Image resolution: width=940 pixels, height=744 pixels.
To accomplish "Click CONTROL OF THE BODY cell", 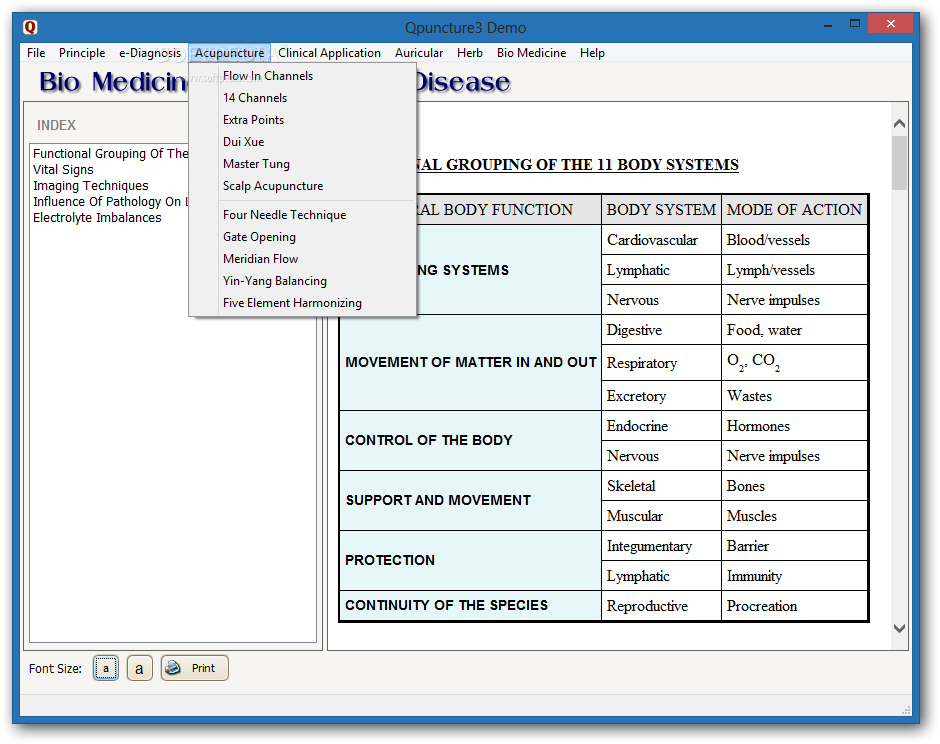I will pyautogui.click(x=471, y=441).
